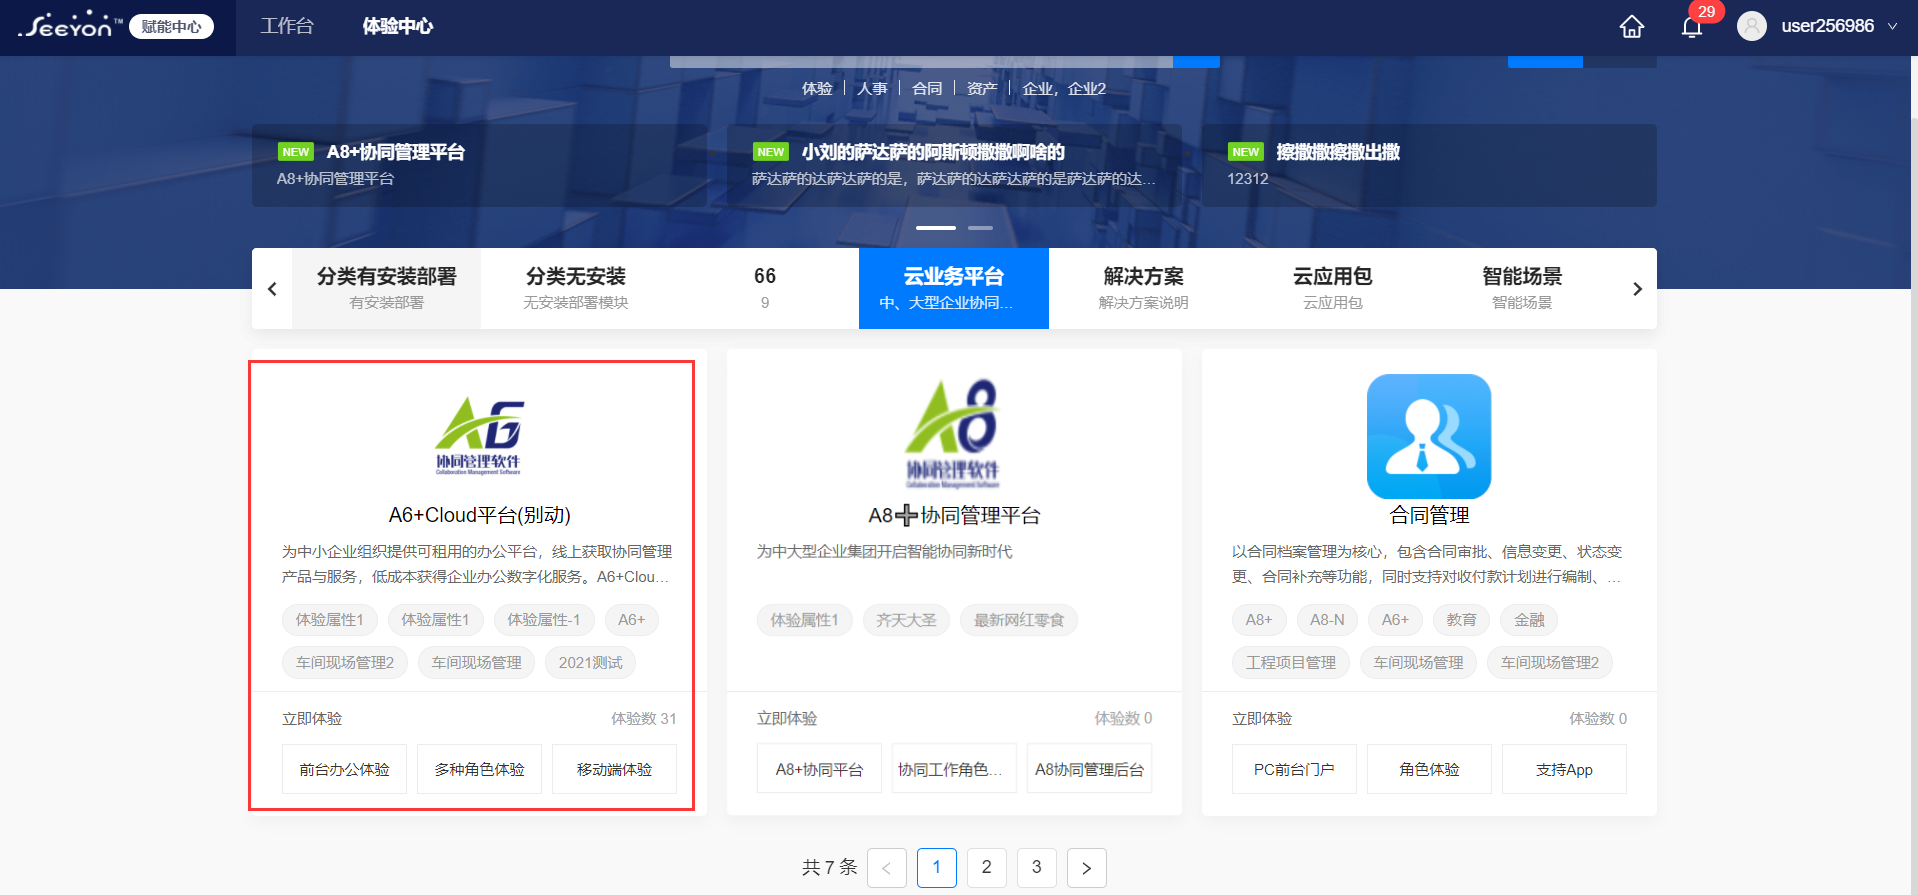The width and height of the screenshot is (1918, 895).
Task: Click the 体验数 31 counter
Action: click(x=644, y=718)
